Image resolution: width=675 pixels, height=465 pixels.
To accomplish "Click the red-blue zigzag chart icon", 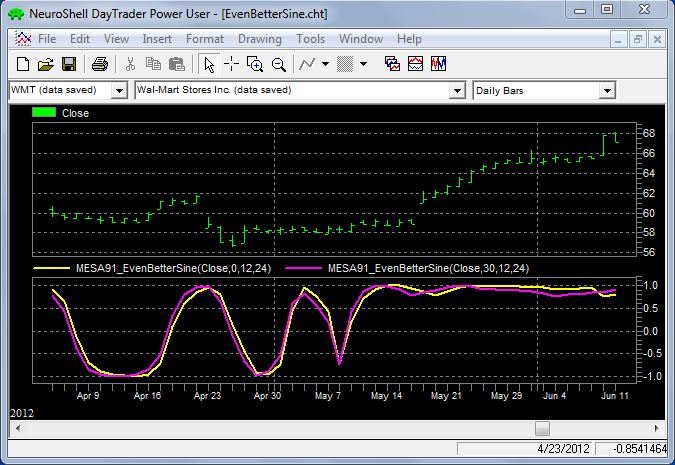I will coord(438,64).
